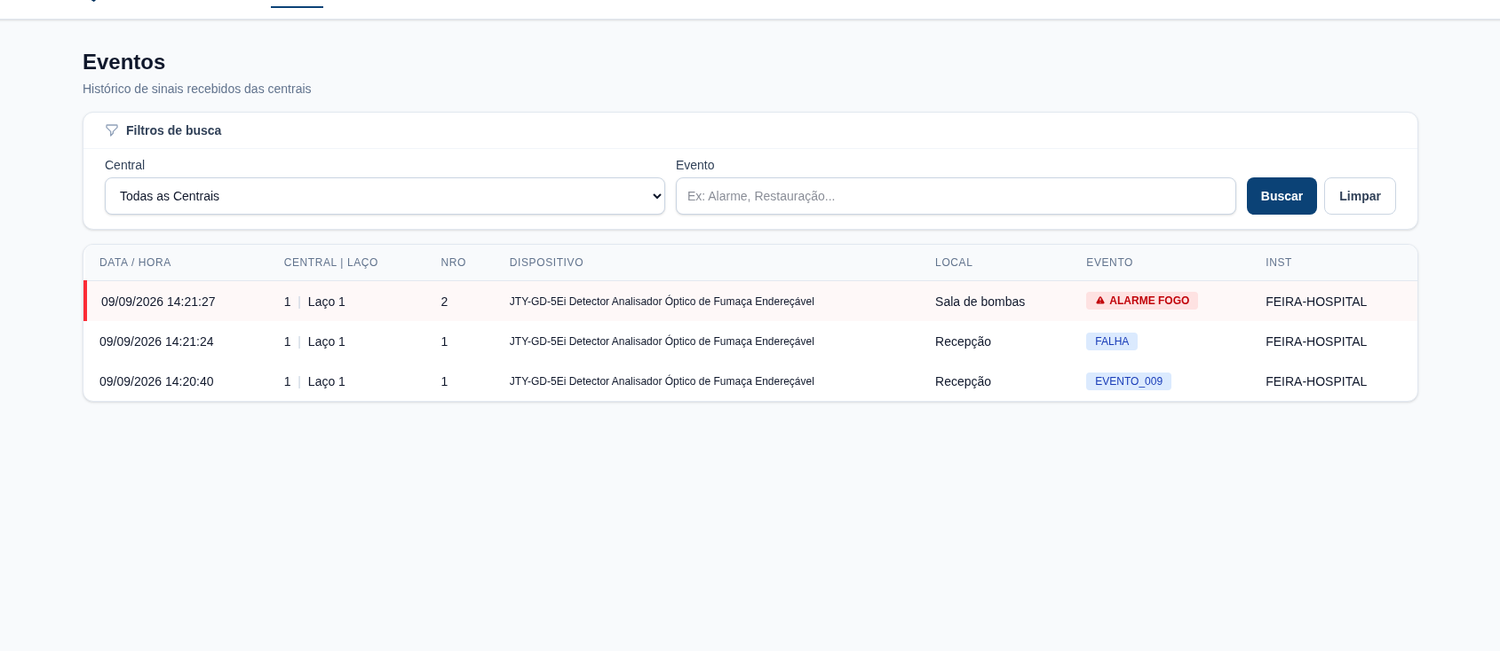This screenshot has width=1500, height=651.
Task: Click 'FEIRA-HOSPITAL' in the FALHA row
Action: pyautogui.click(x=1316, y=341)
